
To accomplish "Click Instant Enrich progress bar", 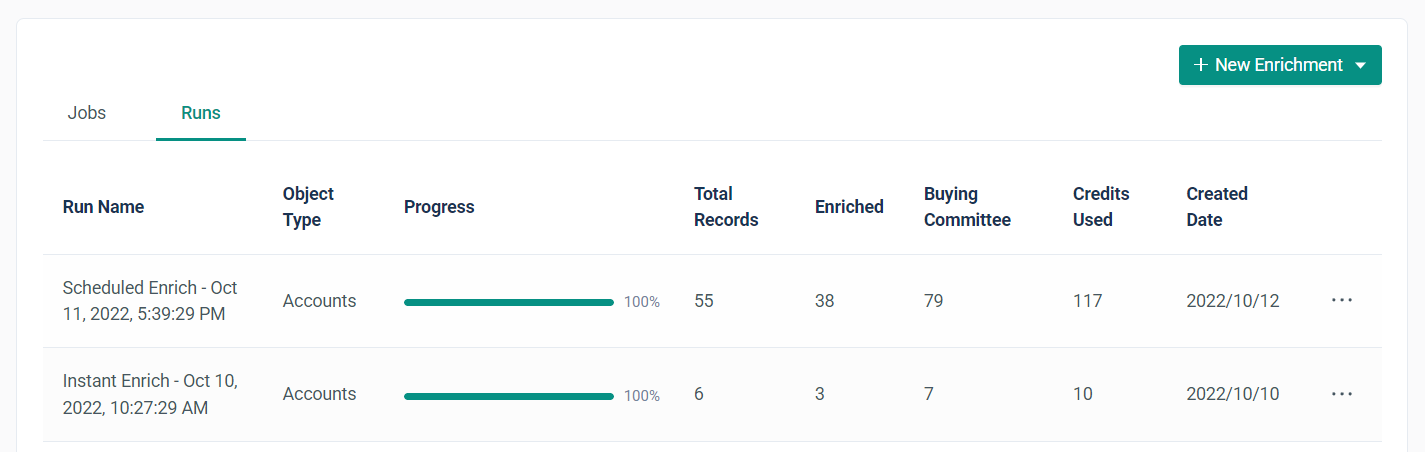I will pyautogui.click(x=508, y=395).
